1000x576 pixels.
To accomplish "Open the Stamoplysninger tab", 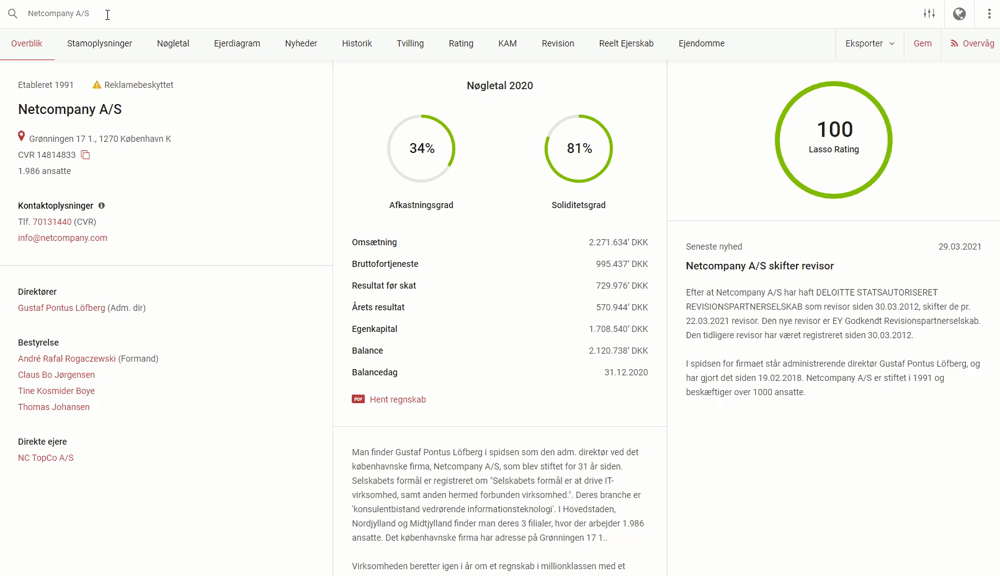I will 99,43.
